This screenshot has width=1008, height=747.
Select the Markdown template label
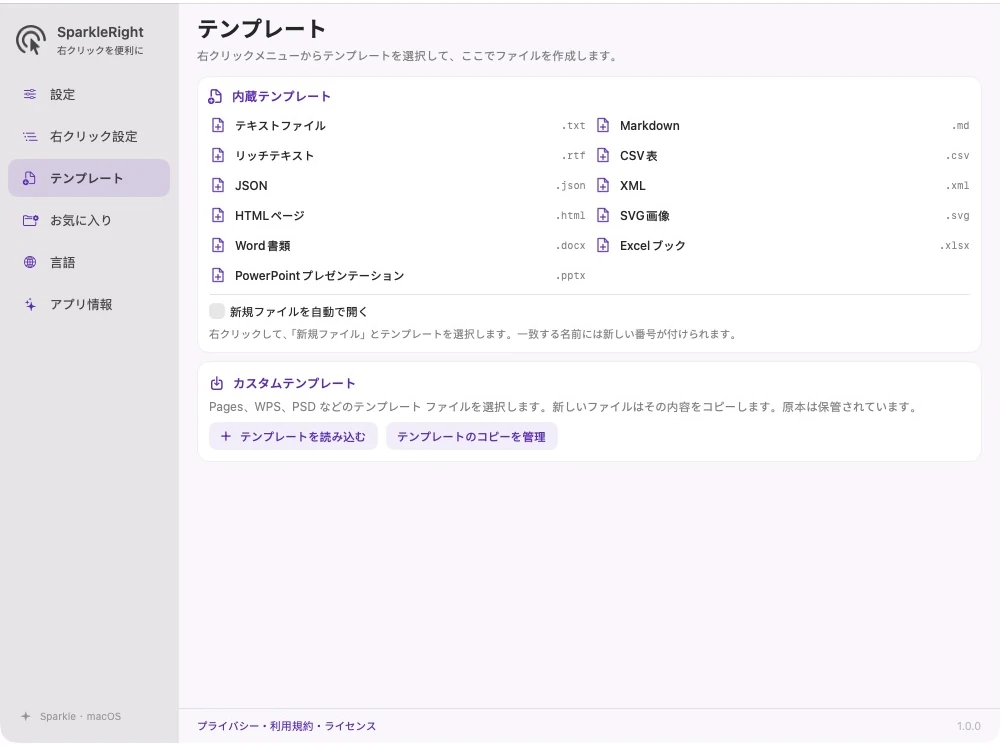(x=649, y=126)
